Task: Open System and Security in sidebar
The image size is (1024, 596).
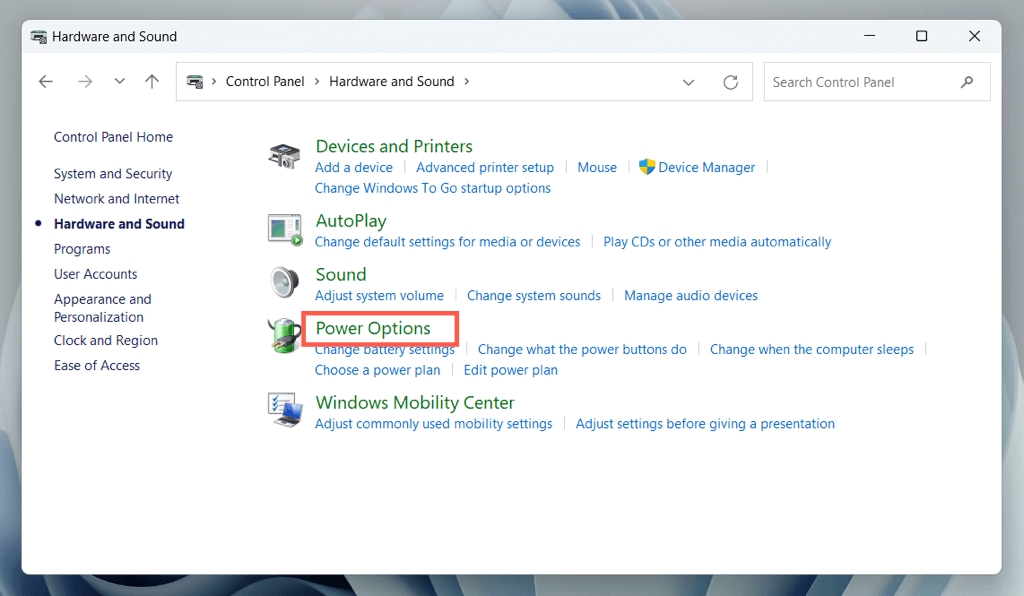Action: [113, 174]
